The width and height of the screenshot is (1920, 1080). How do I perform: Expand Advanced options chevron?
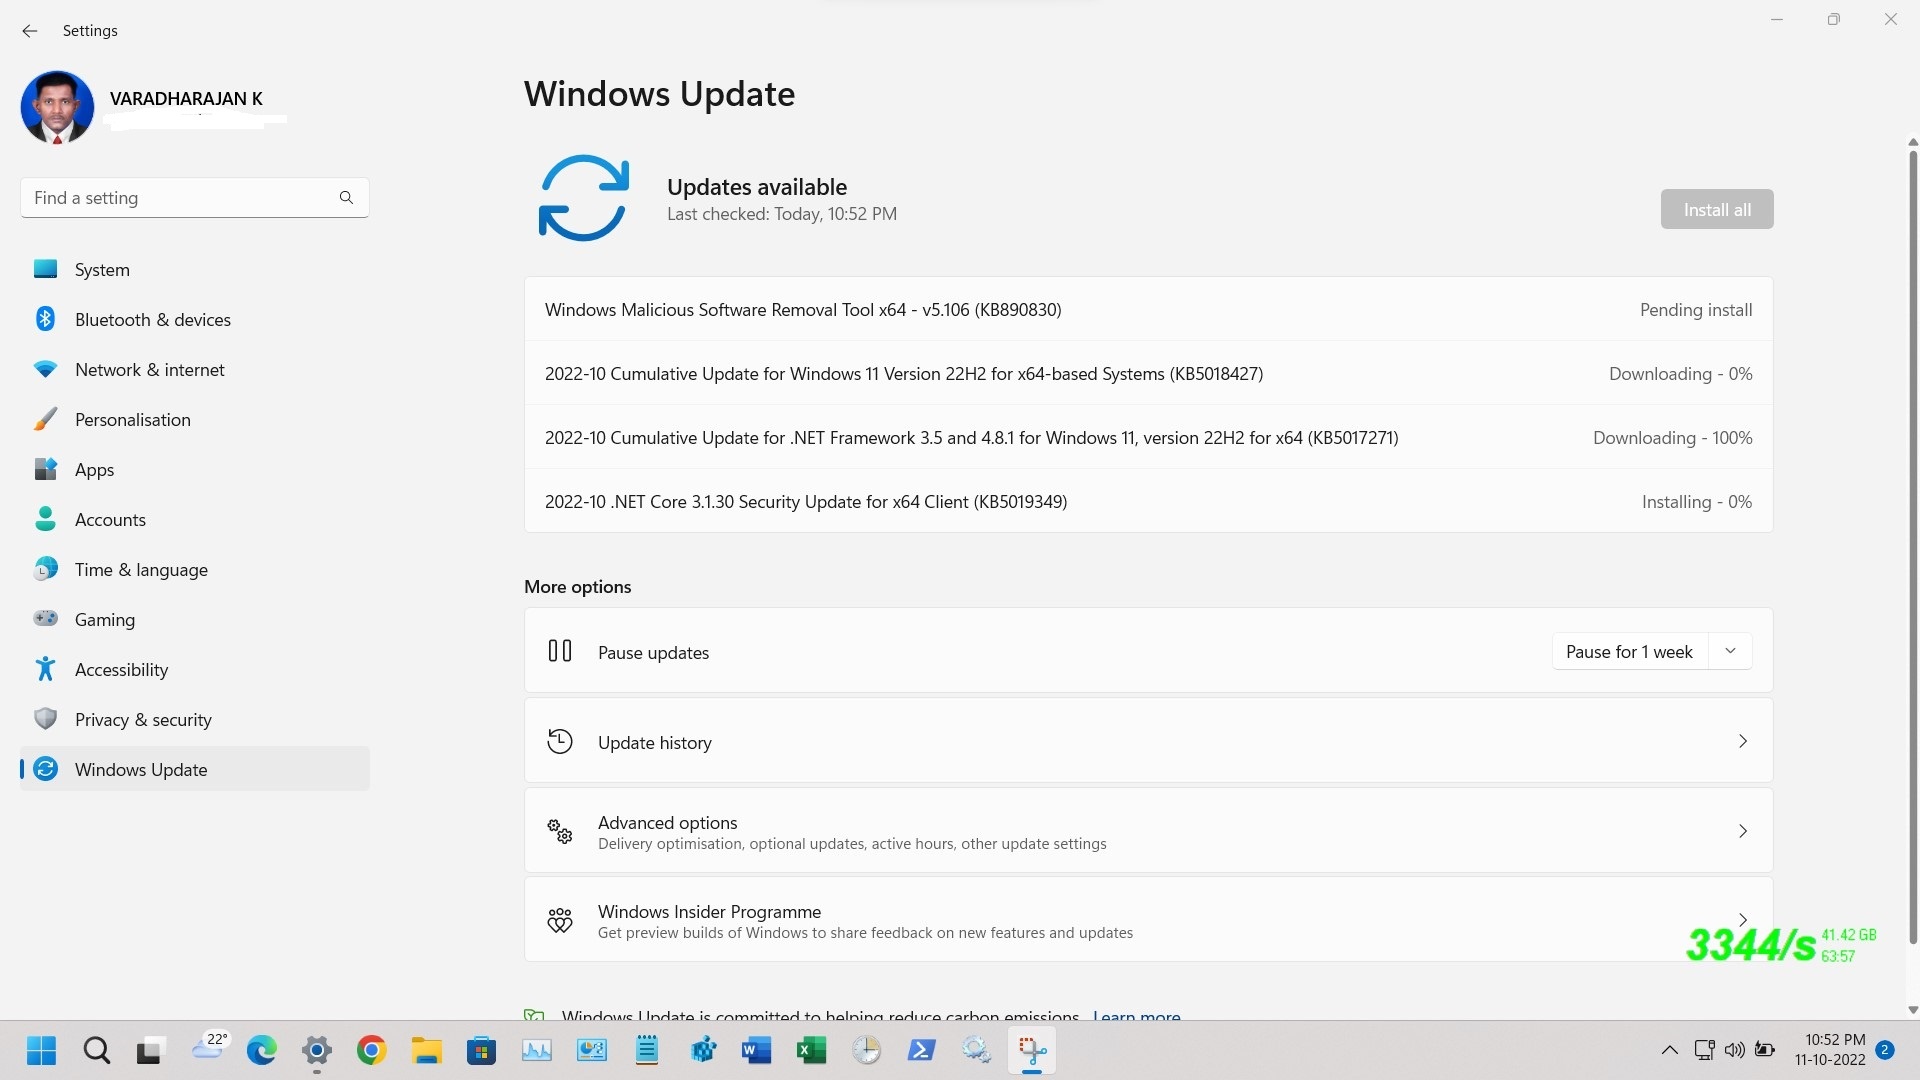point(1743,831)
